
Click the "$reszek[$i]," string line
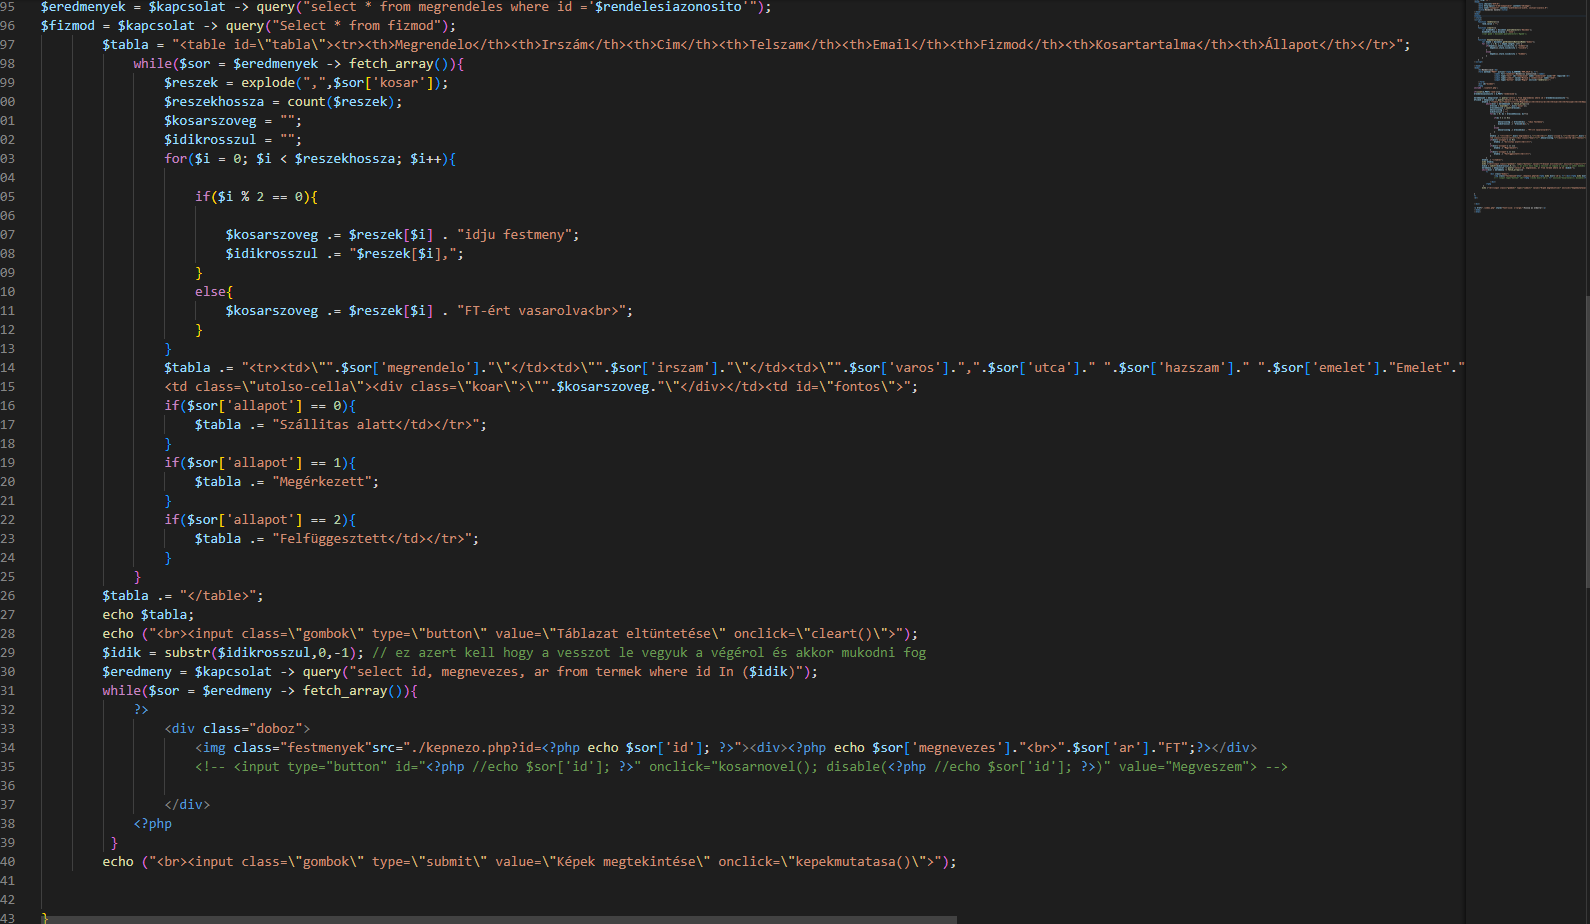tap(344, 254)
